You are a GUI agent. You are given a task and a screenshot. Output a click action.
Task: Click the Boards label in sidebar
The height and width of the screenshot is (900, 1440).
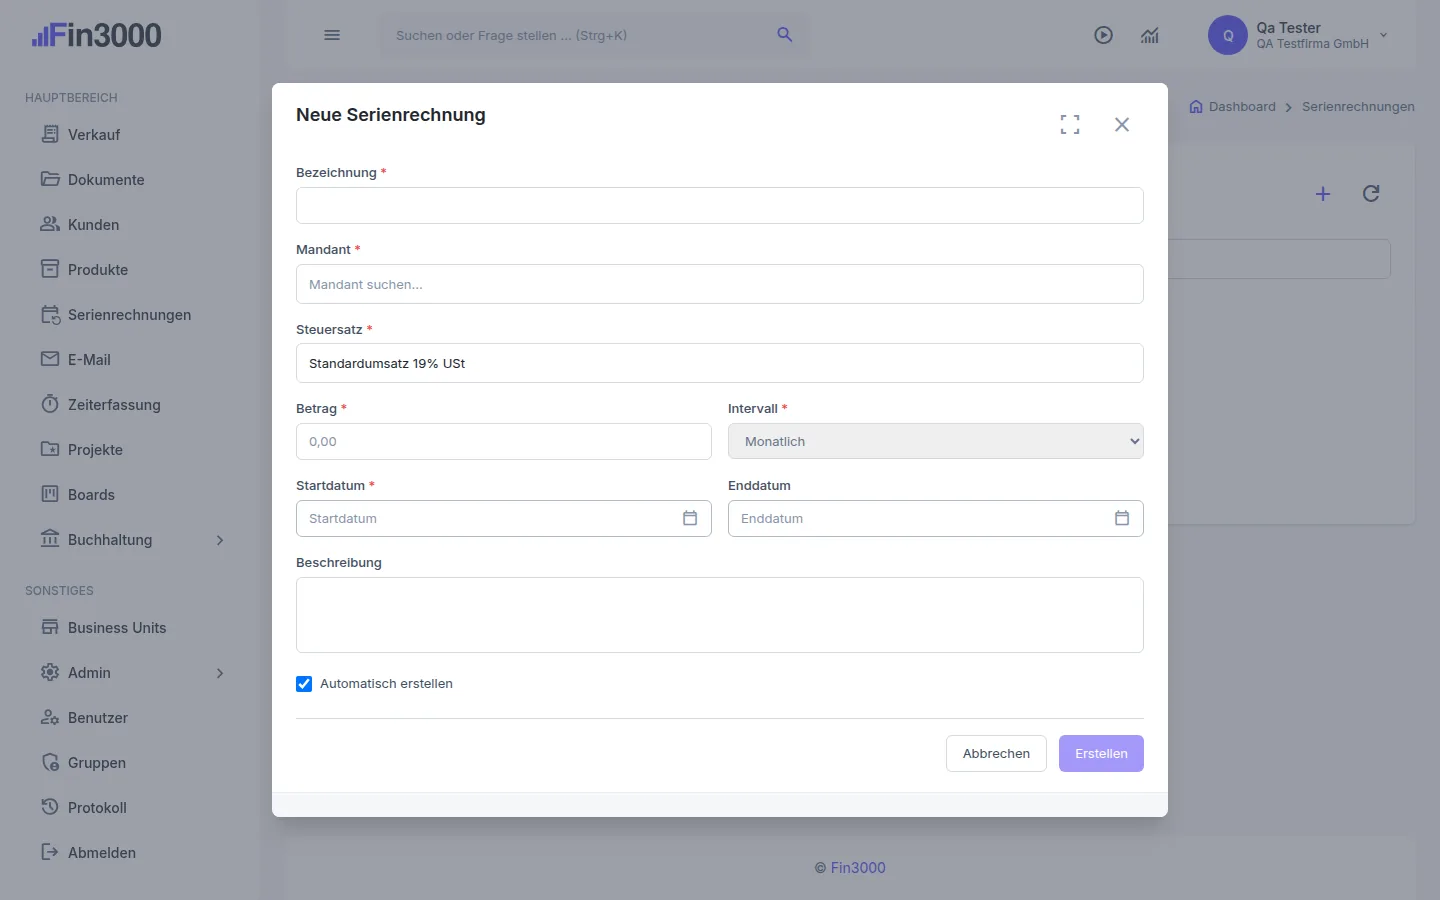tap(91, 495)
